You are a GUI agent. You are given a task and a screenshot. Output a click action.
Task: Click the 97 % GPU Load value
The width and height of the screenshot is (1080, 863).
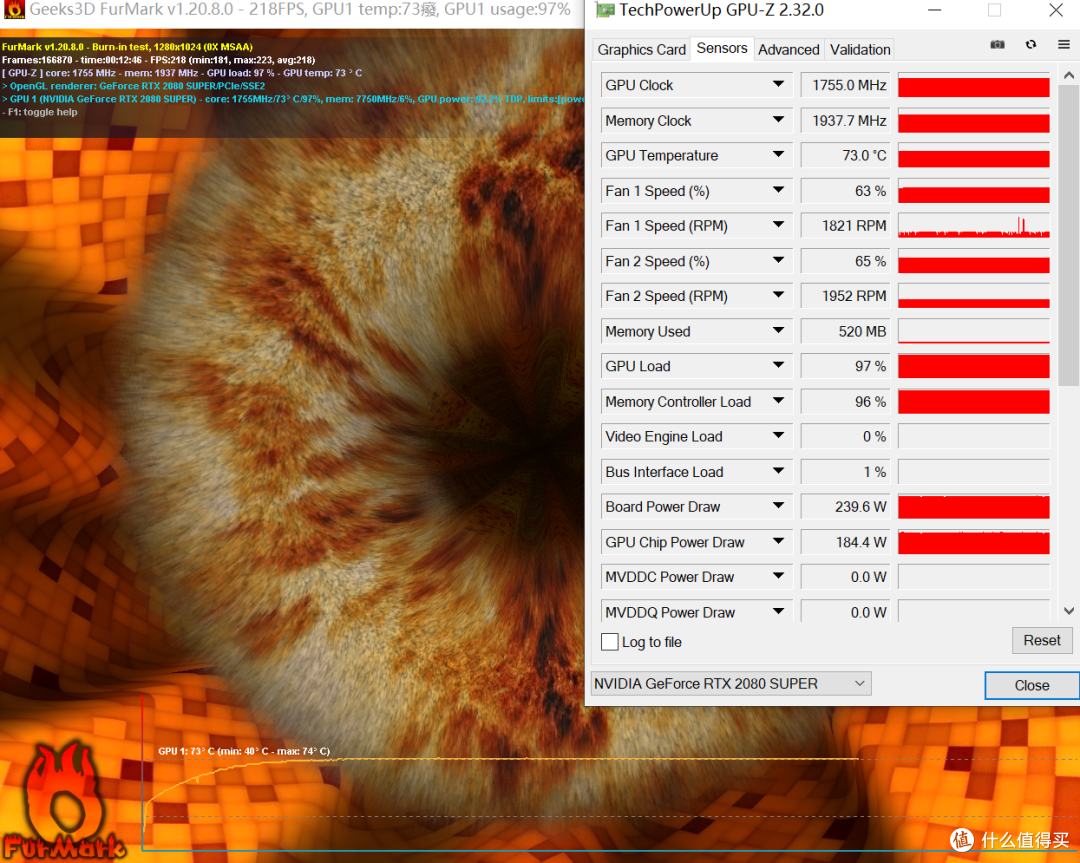(x=845, y=366)
